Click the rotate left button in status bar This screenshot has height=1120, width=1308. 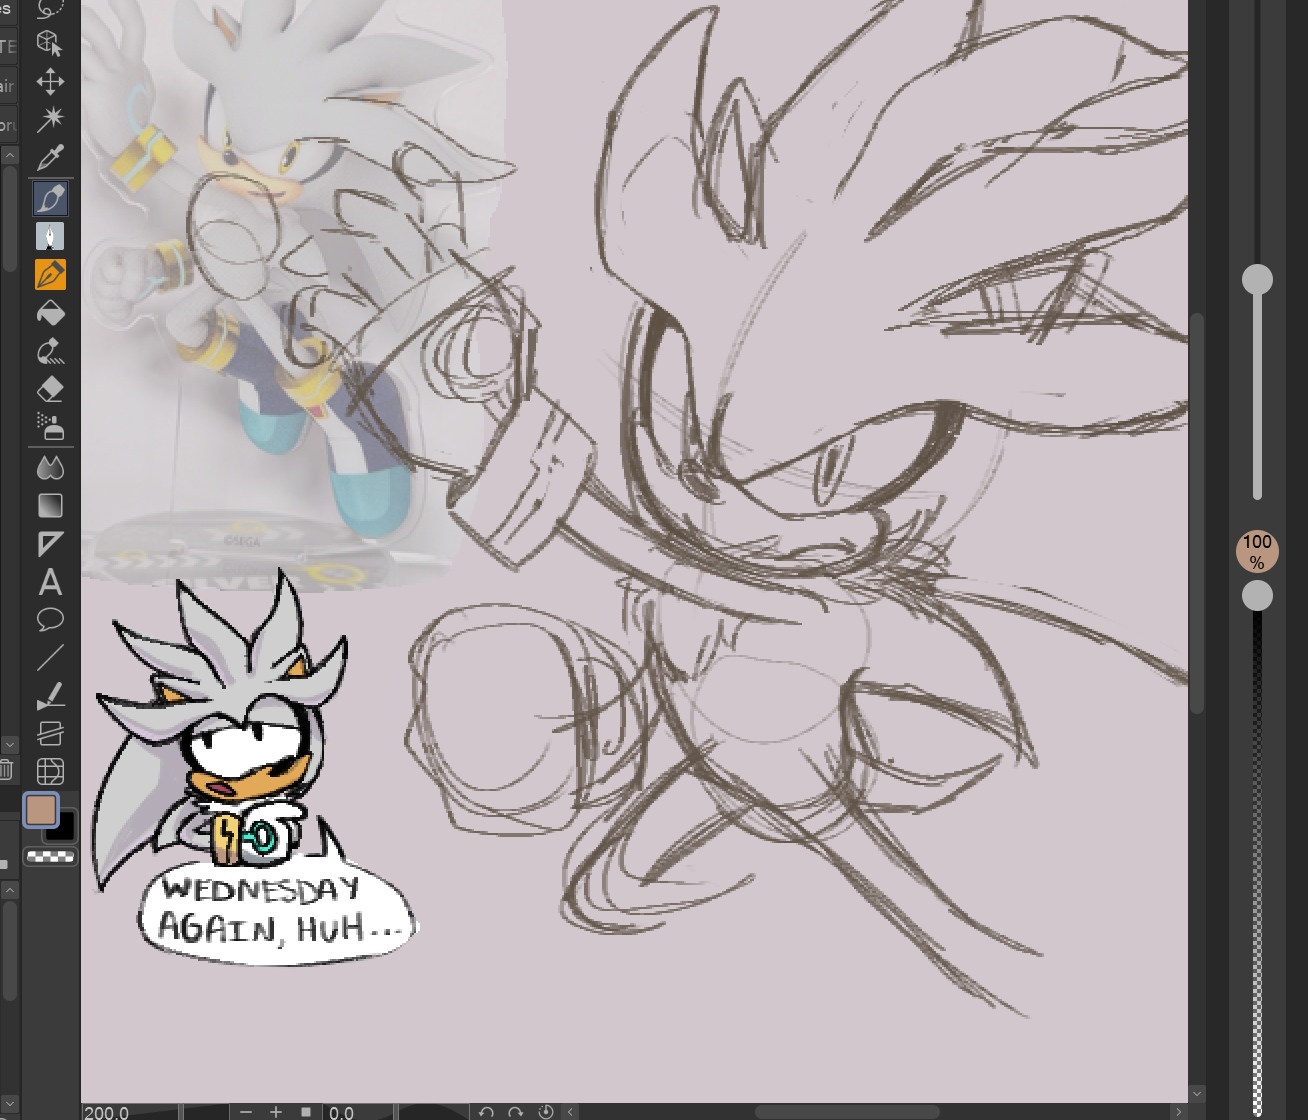(486, 1111)
